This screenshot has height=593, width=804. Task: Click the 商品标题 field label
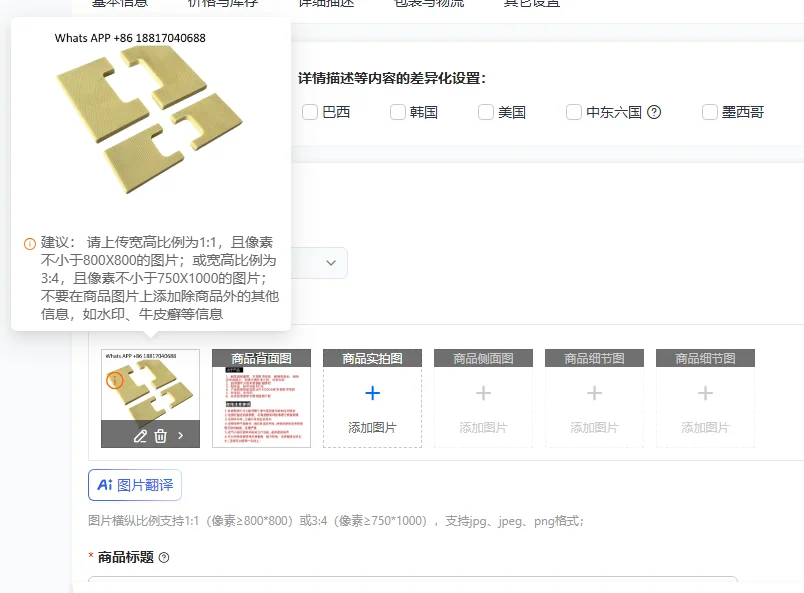[126, 557]
